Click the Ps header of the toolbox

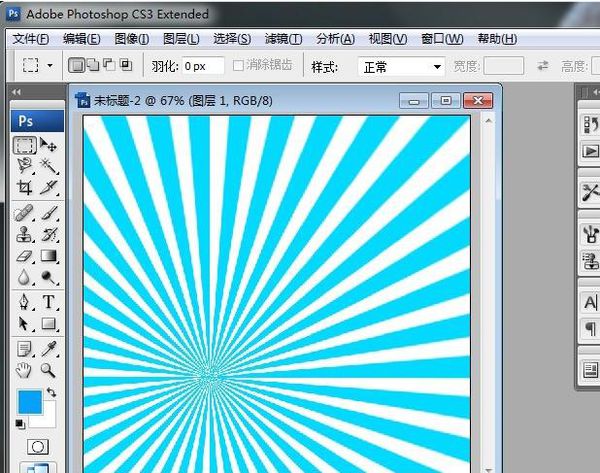[37, 121]
